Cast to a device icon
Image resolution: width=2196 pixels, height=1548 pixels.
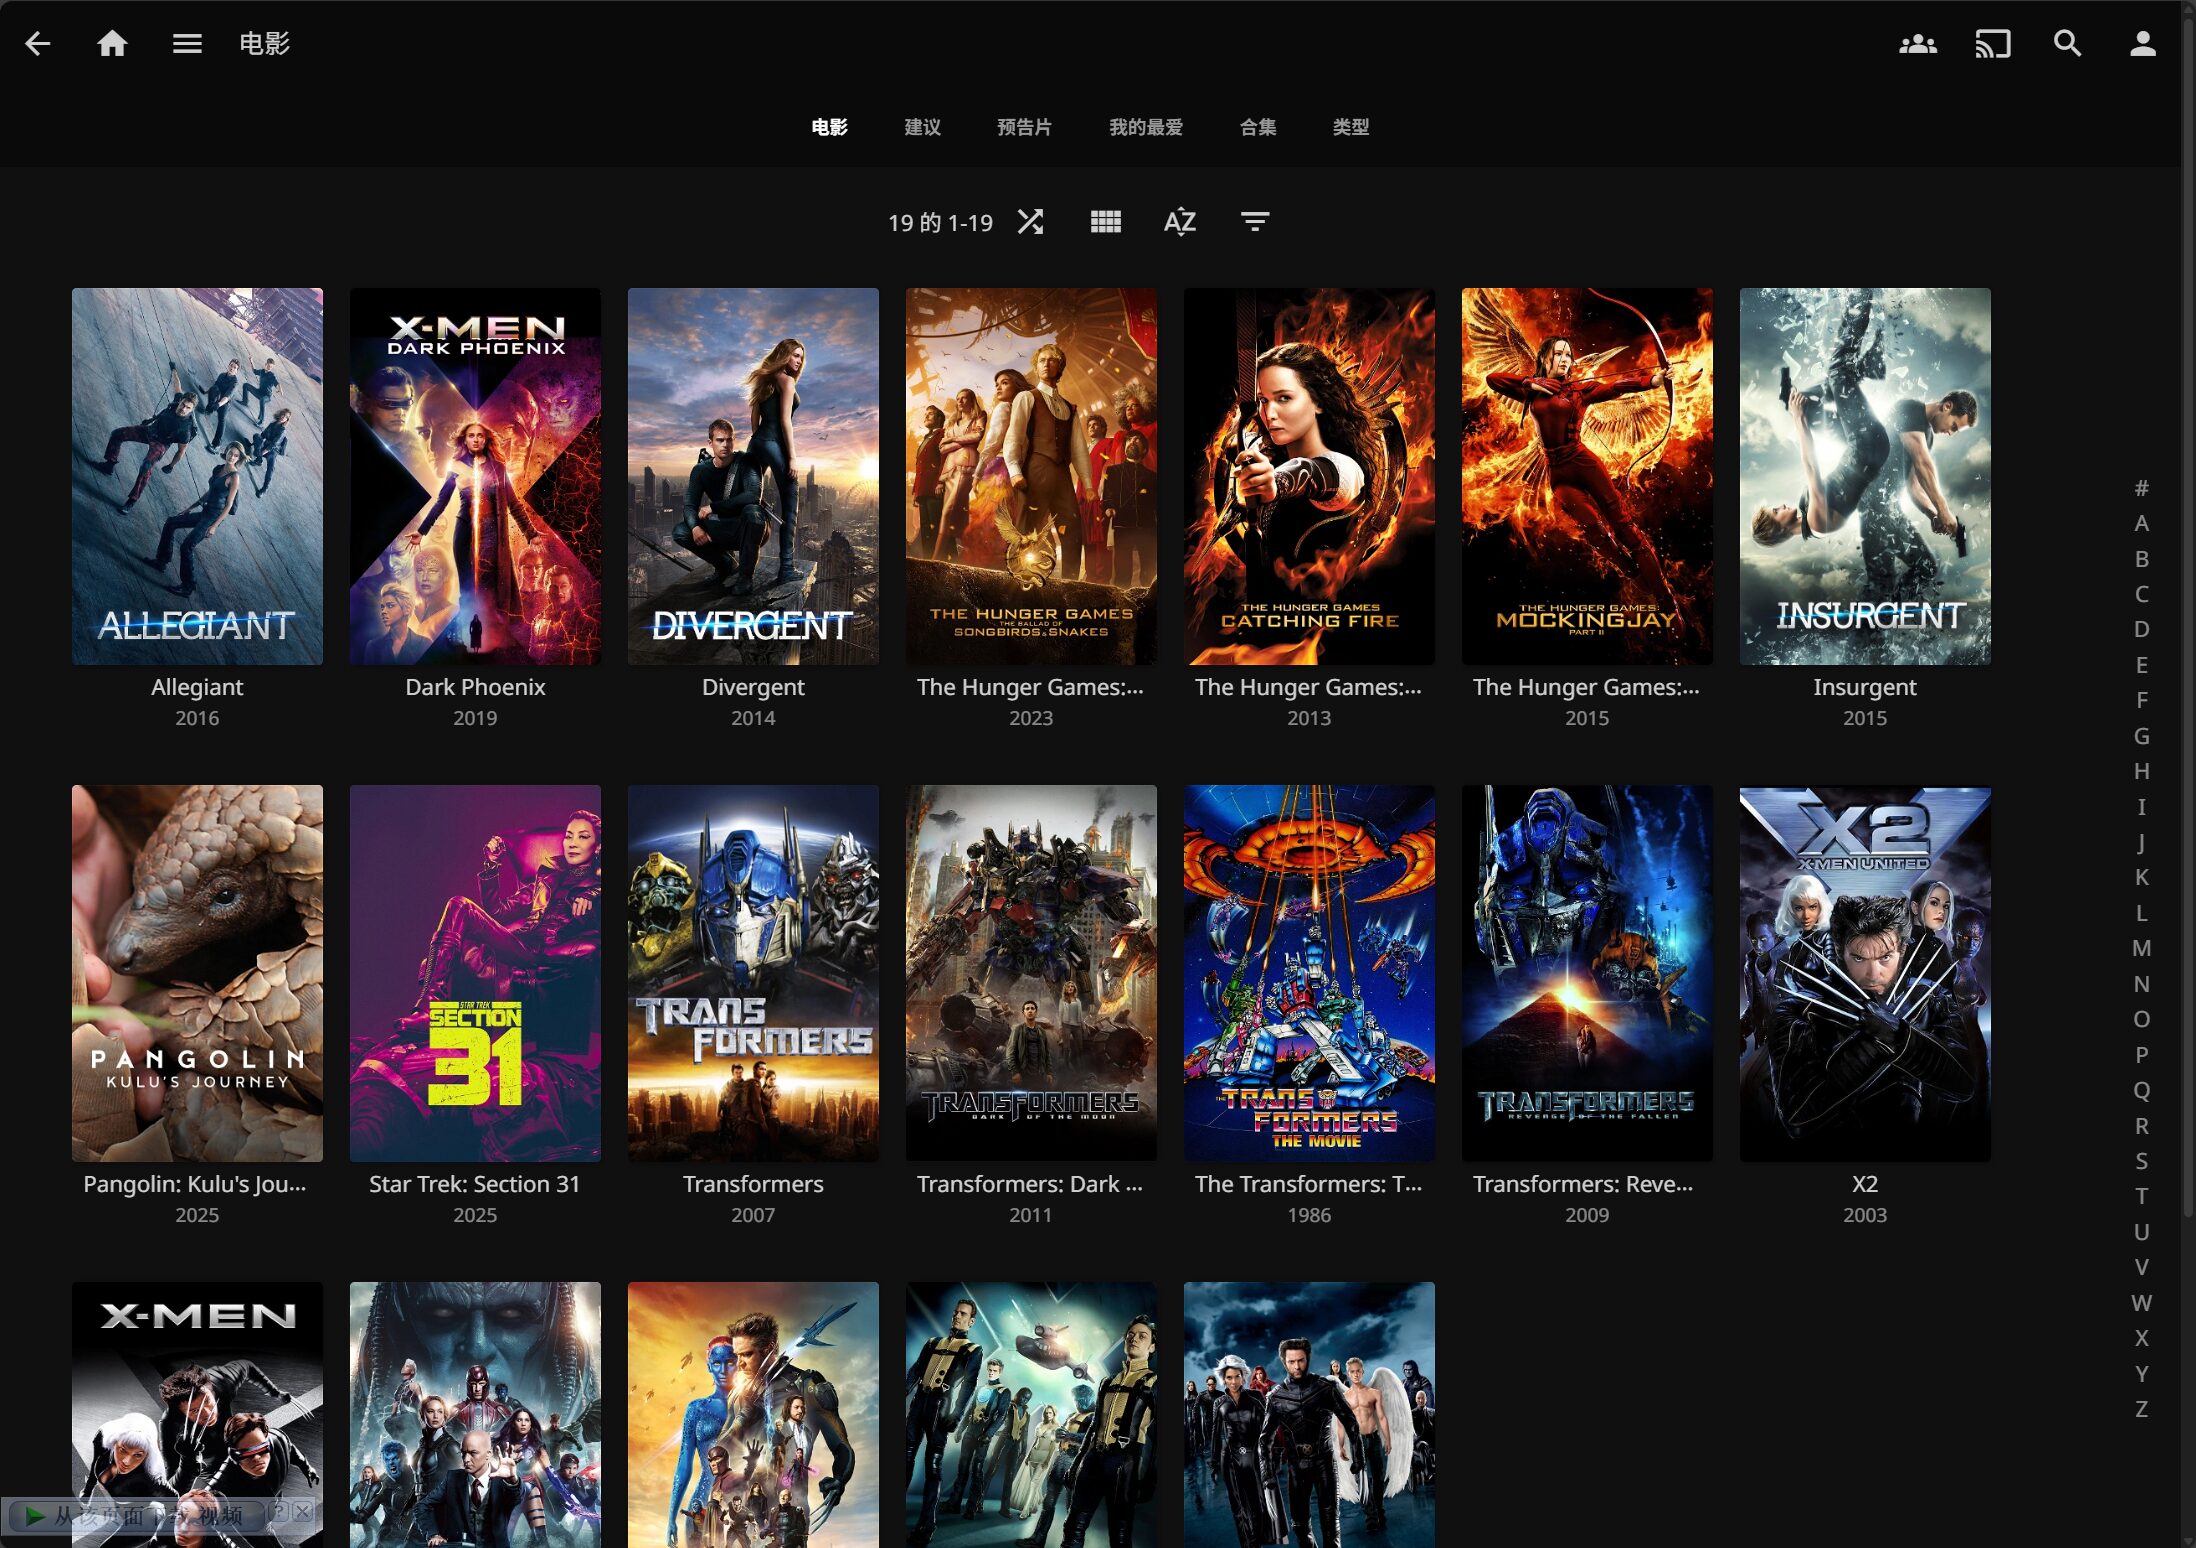(x=1992, y=43)
